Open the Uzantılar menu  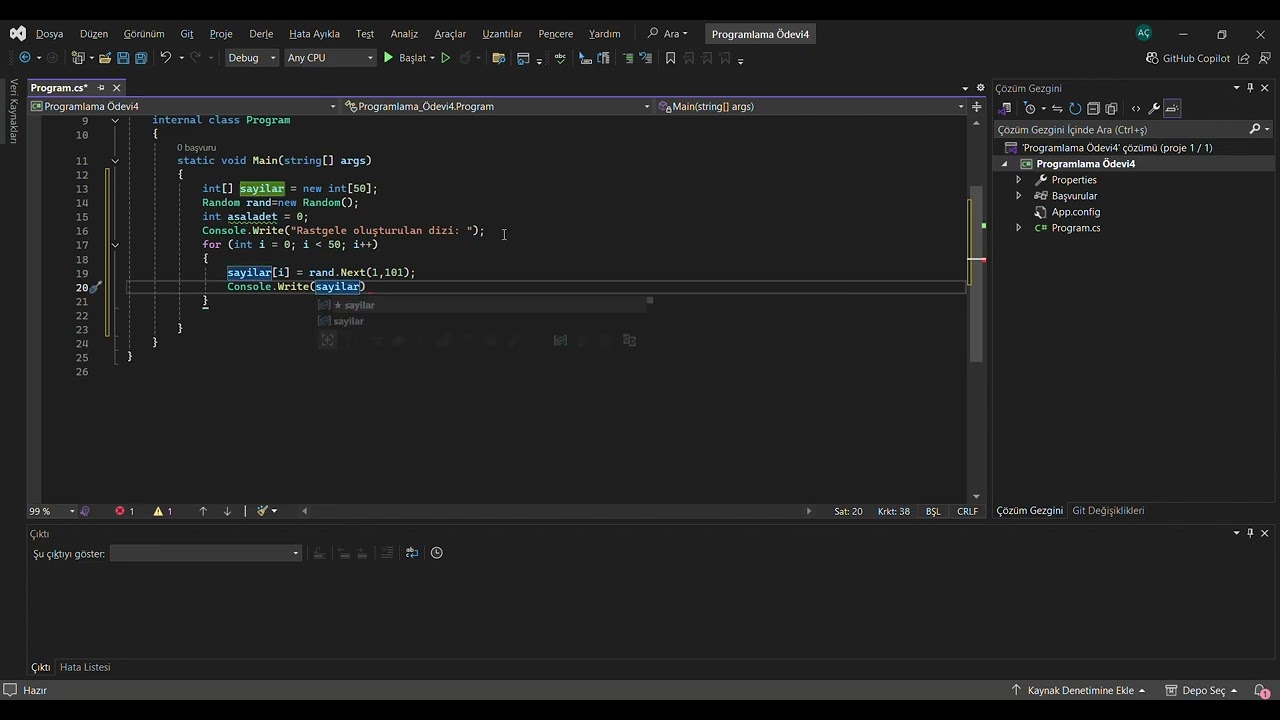[502, 34]
